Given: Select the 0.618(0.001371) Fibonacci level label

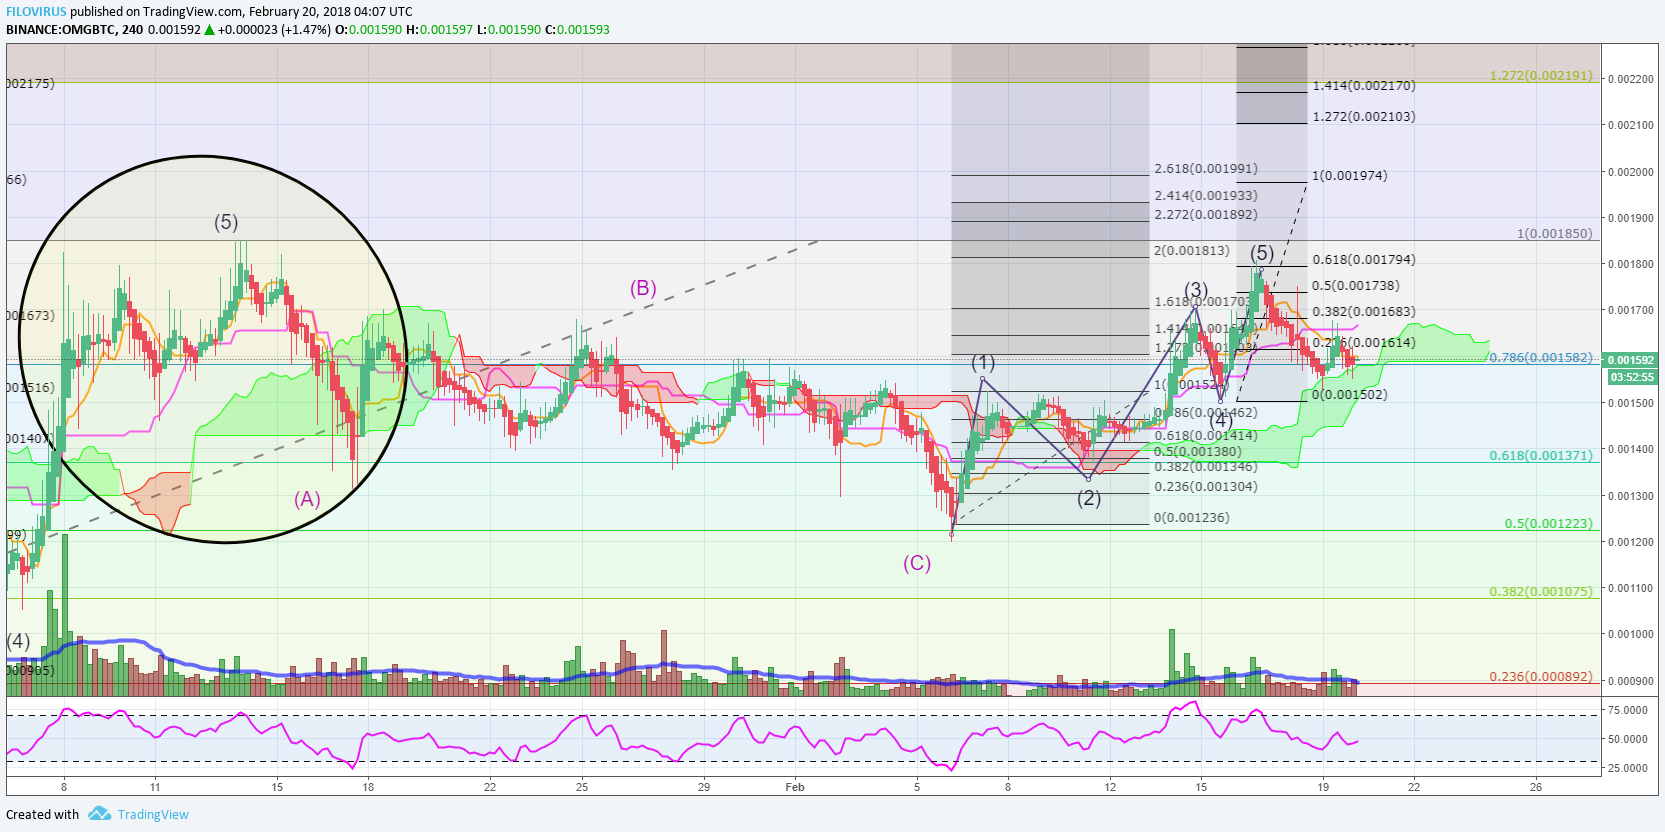Looking at the screenshot, I should (x=1540, y=455).
